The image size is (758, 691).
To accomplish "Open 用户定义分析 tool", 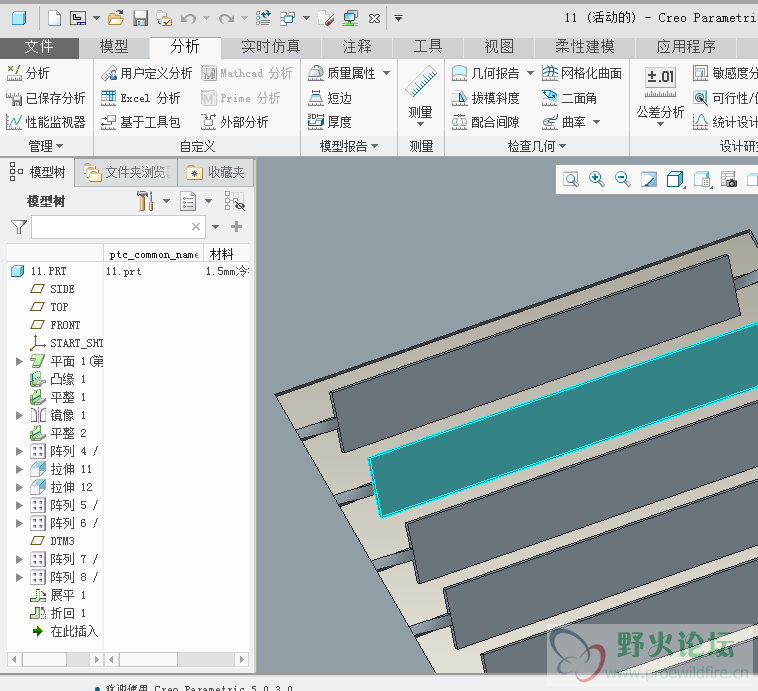I will (x=146, y=73).
